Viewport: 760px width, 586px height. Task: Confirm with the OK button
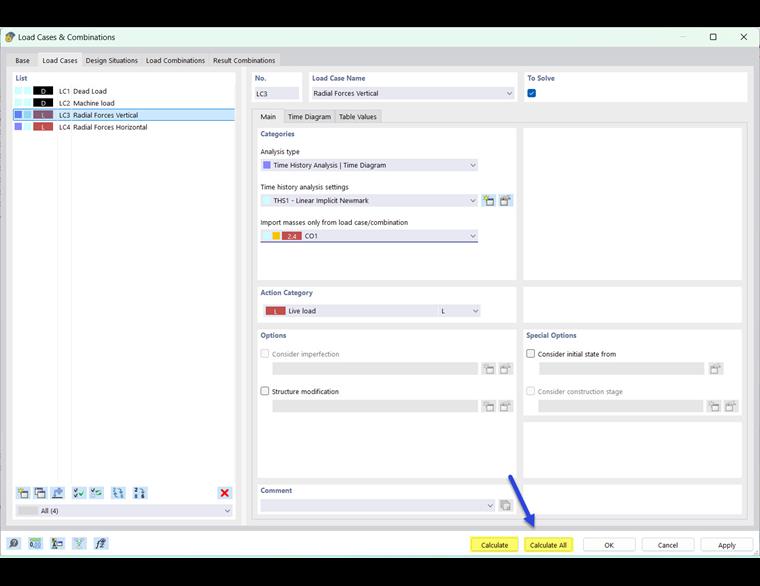[609, 545]
